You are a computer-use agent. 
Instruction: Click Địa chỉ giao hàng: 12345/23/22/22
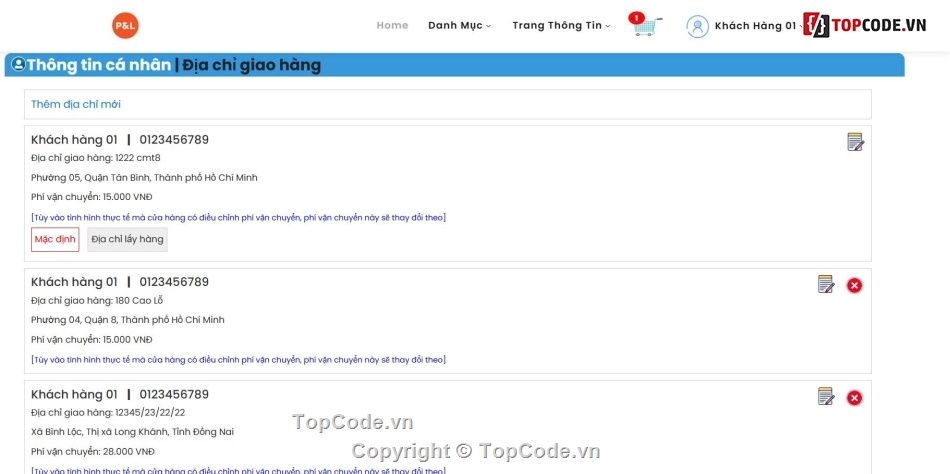pyautogui.click(x=108, y=413)
